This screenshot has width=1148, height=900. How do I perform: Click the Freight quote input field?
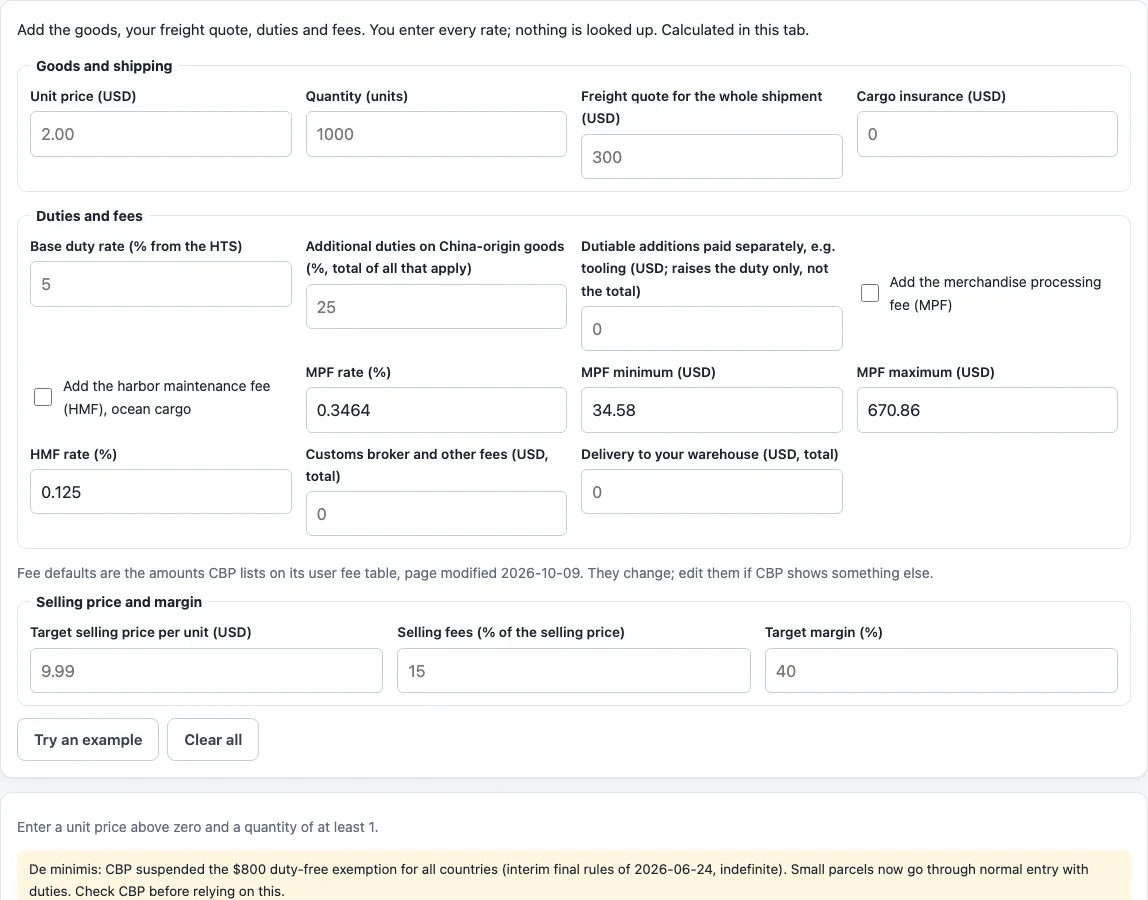(712, 157)
